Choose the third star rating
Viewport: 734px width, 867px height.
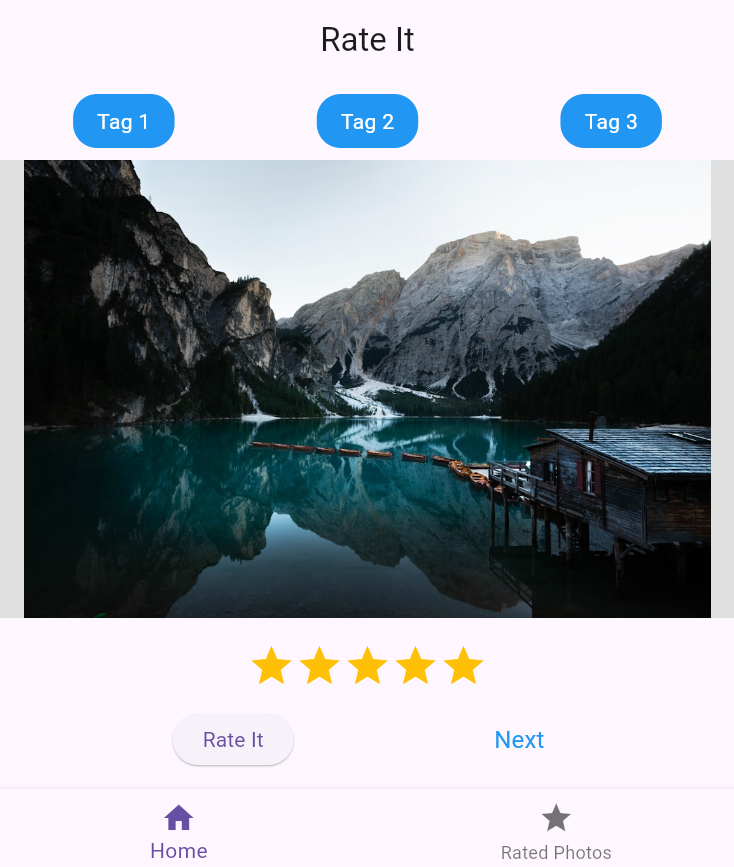(x=367, y=666)
